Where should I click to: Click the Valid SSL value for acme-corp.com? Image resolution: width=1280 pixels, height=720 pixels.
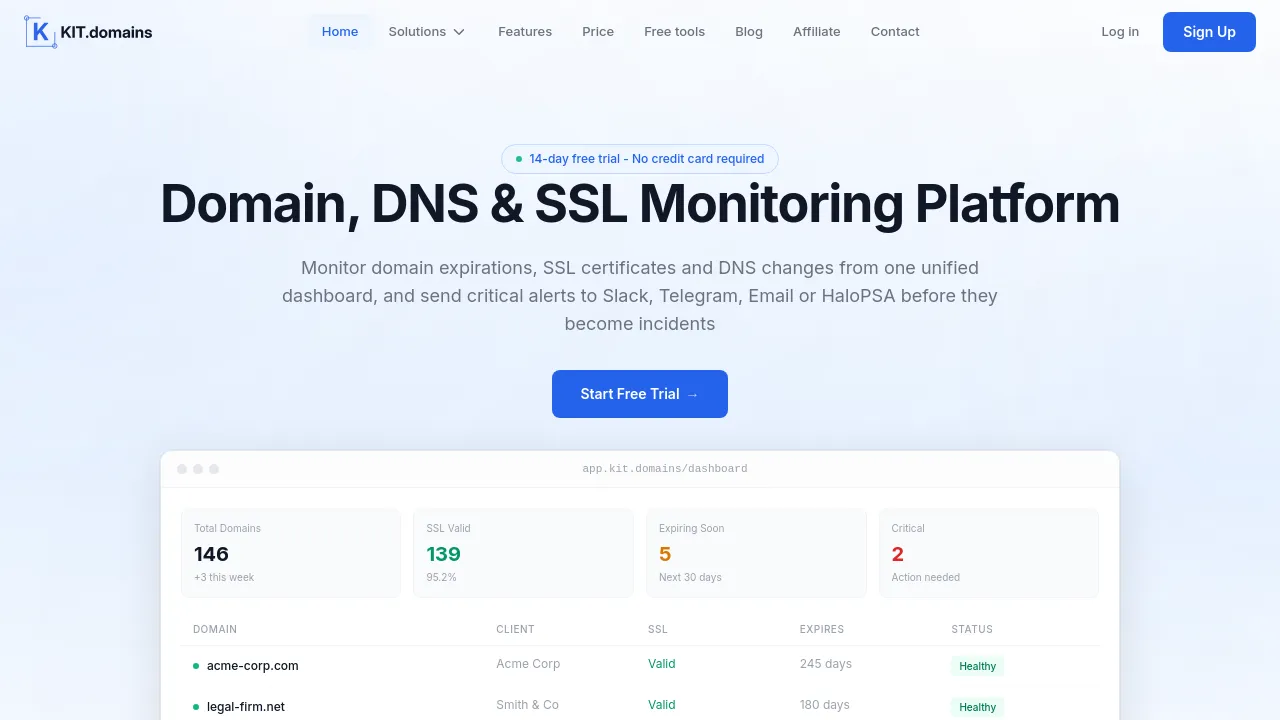662,664
